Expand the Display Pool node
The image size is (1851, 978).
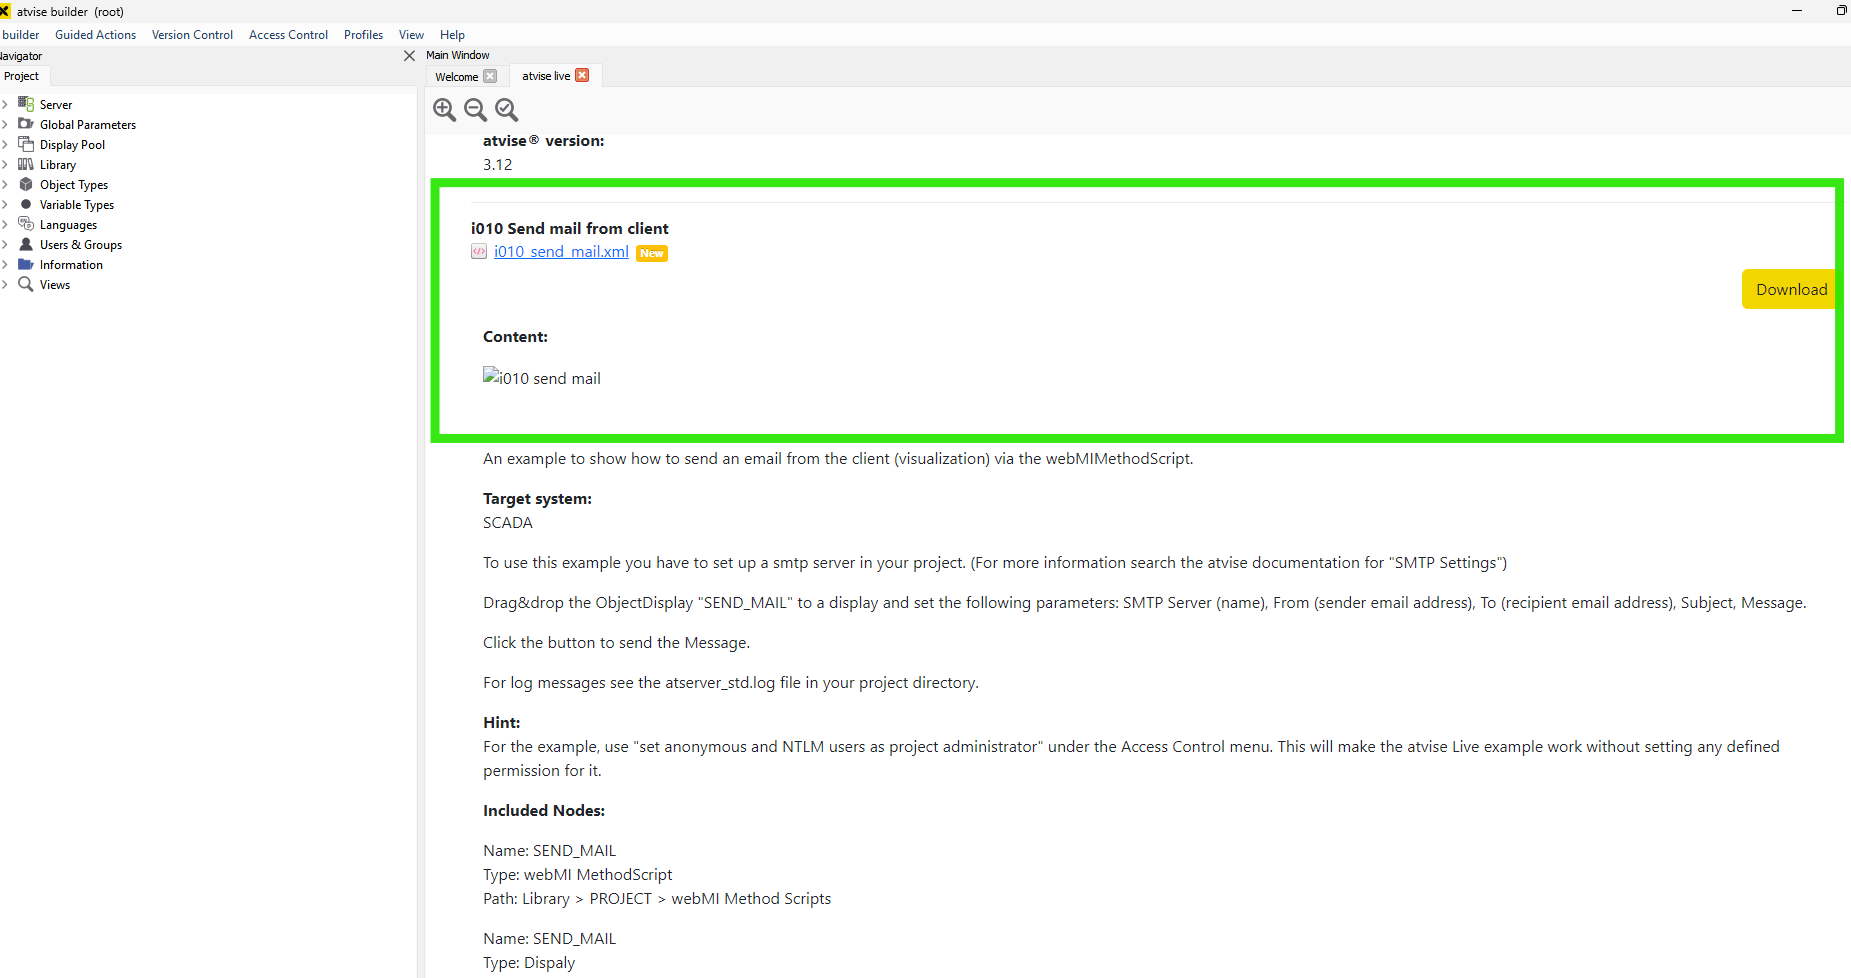[5, 144]
